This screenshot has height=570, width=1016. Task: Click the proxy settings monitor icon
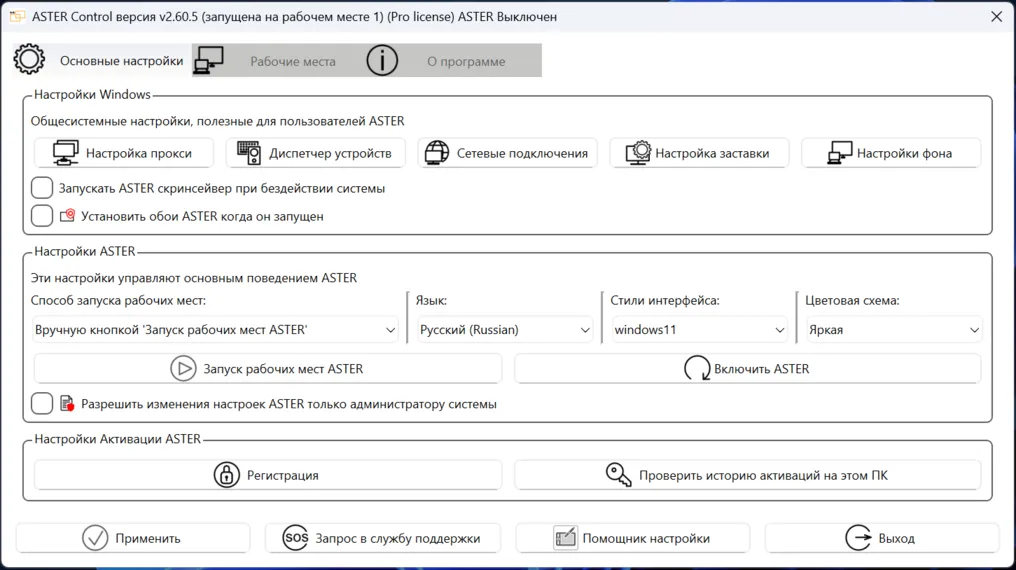(66, 153)
